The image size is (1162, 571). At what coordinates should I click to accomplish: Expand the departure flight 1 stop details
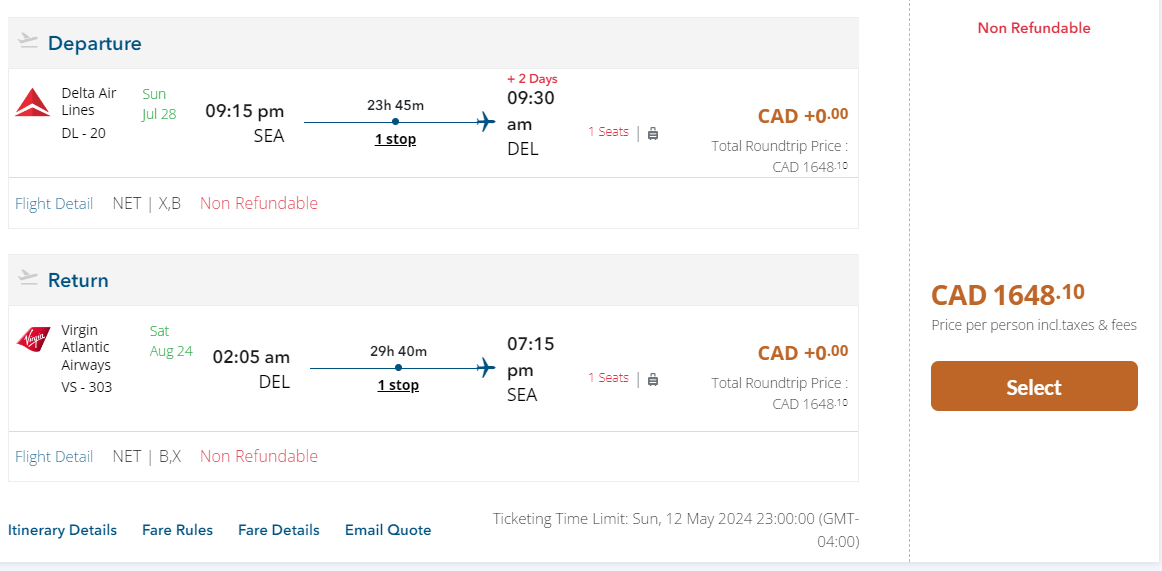click(395, 139)
